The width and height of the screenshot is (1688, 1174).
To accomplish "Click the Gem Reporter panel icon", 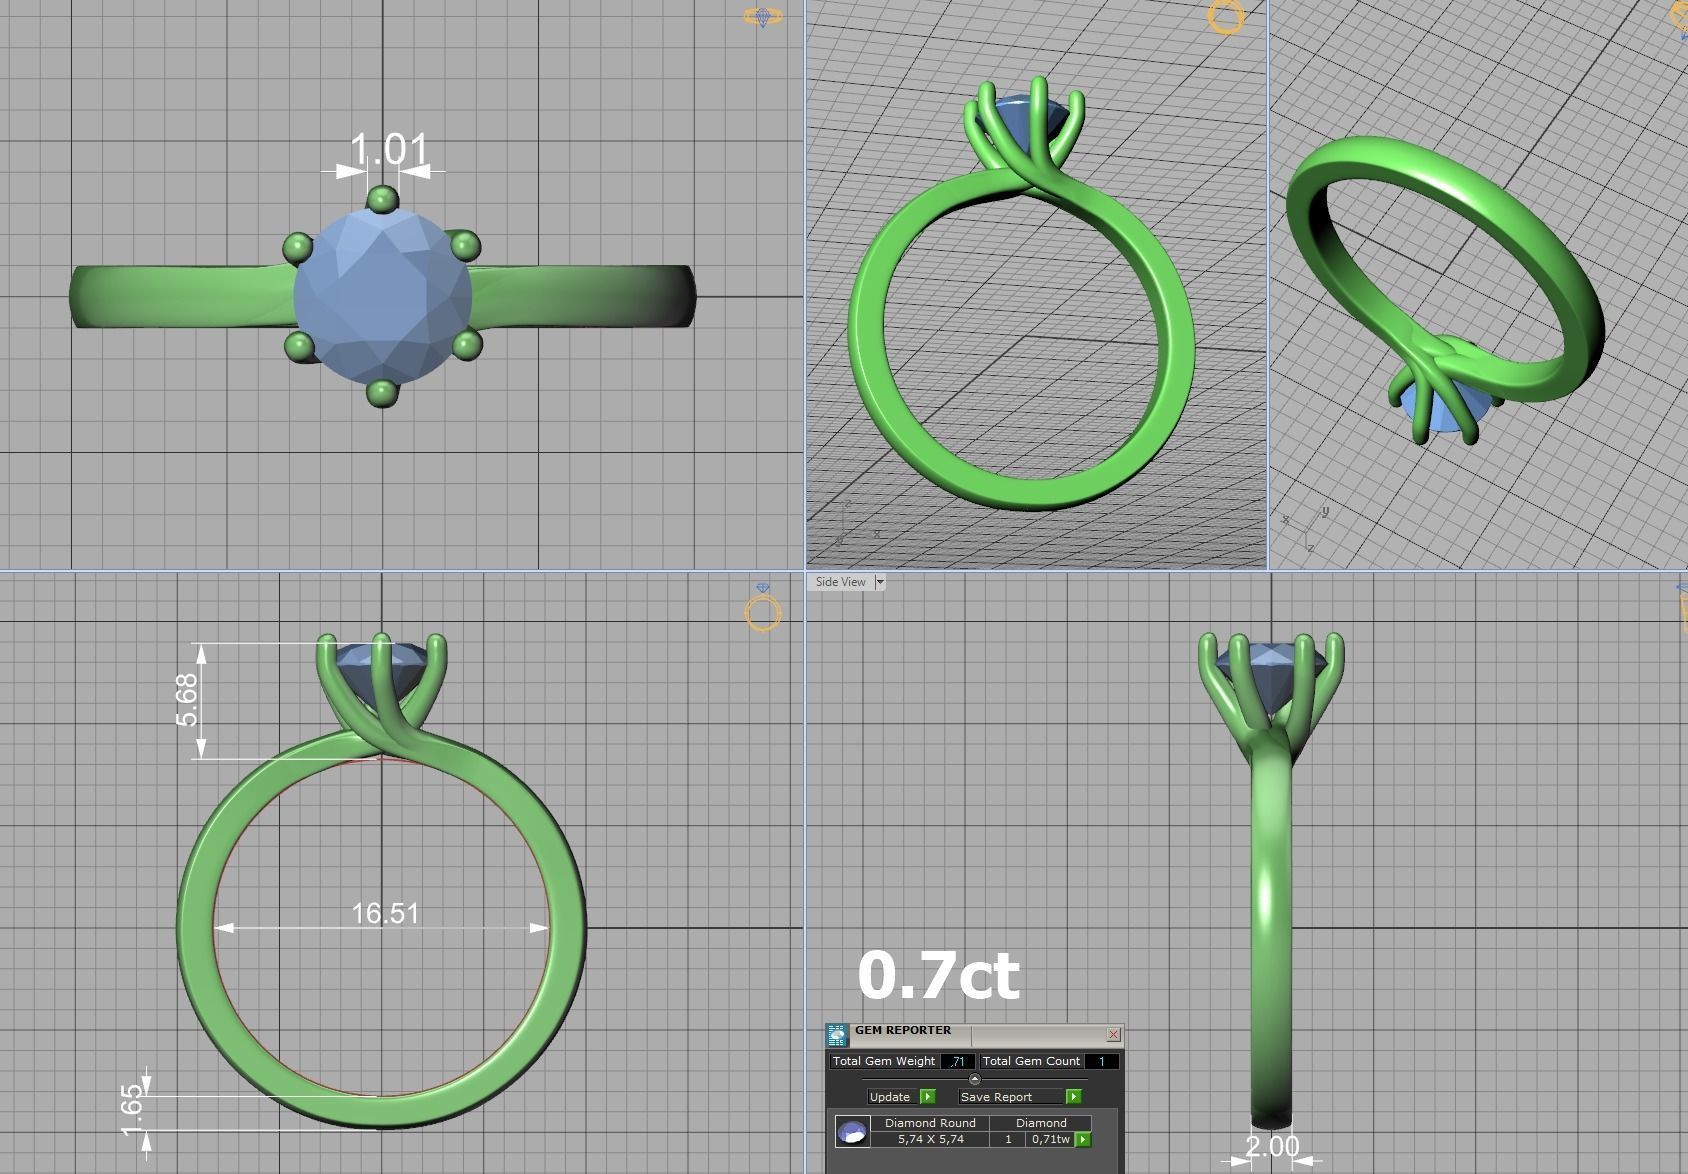I will tap(837, 1035).
